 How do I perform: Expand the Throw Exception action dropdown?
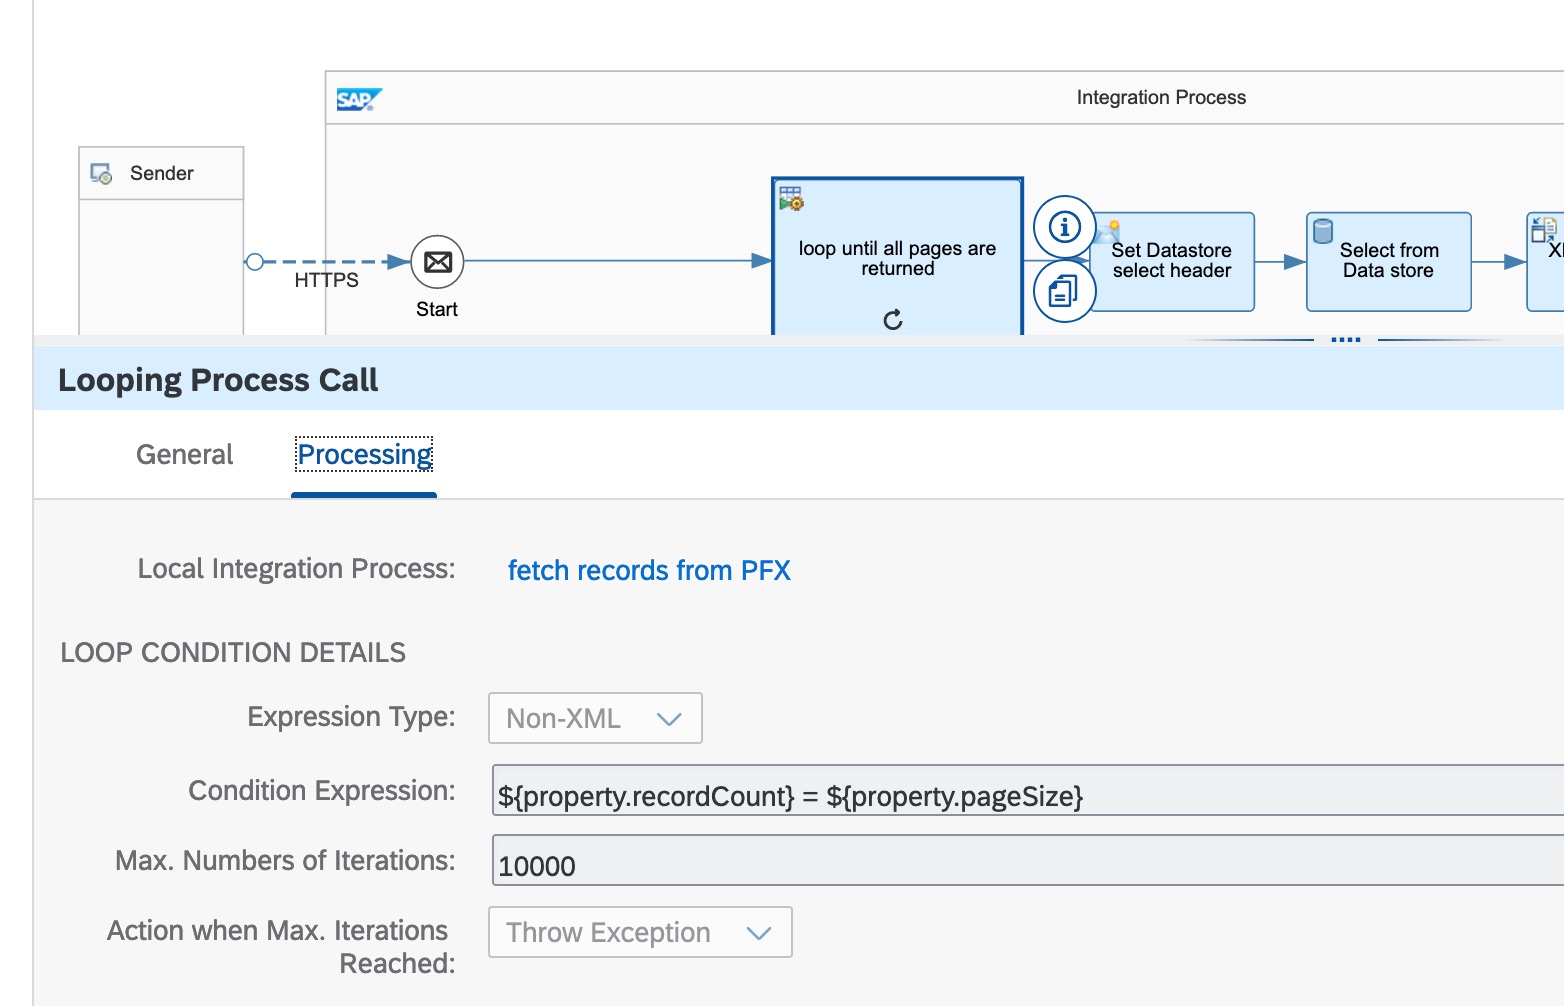pos(640,932)
